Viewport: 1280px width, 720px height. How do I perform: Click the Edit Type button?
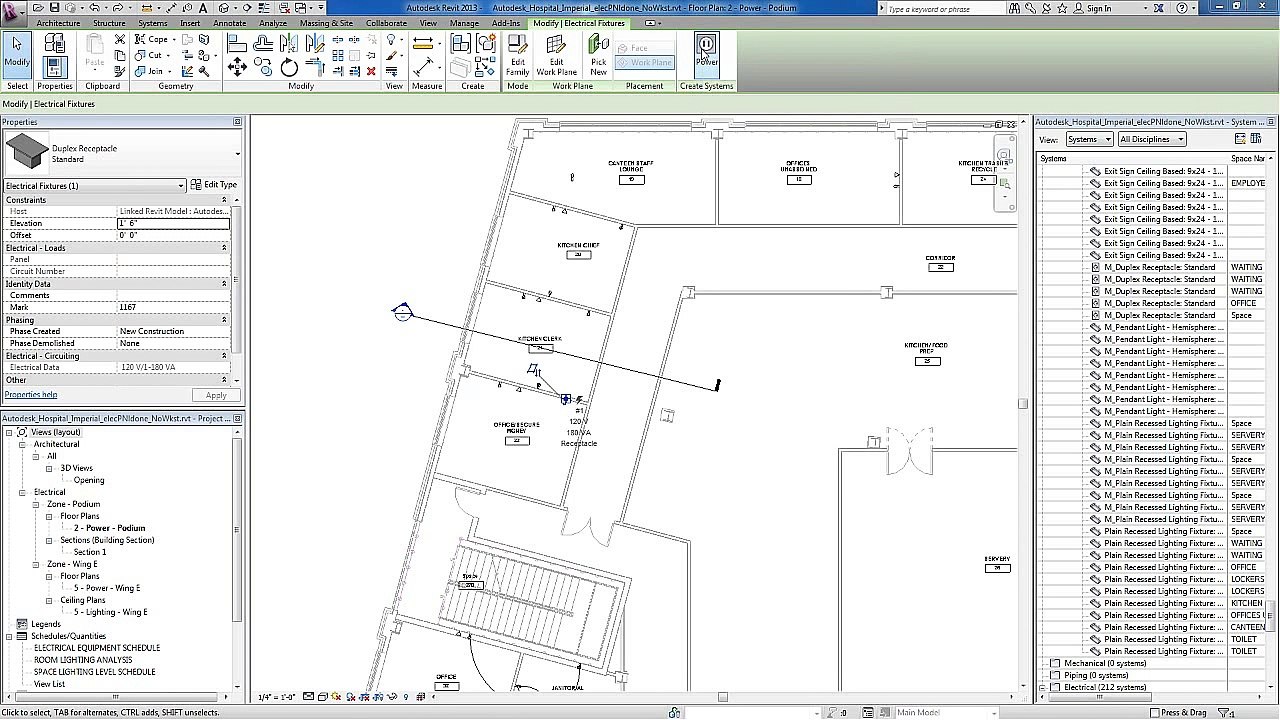coord(214,185)
